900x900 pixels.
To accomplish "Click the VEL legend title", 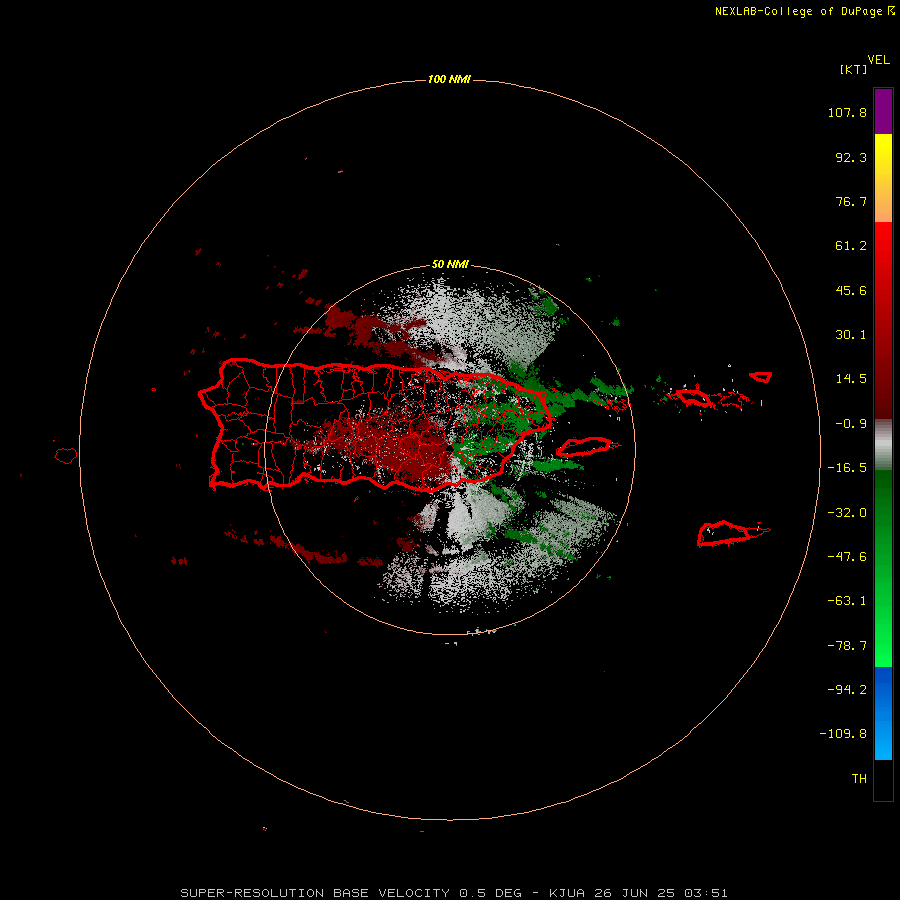I will [879, 60].
